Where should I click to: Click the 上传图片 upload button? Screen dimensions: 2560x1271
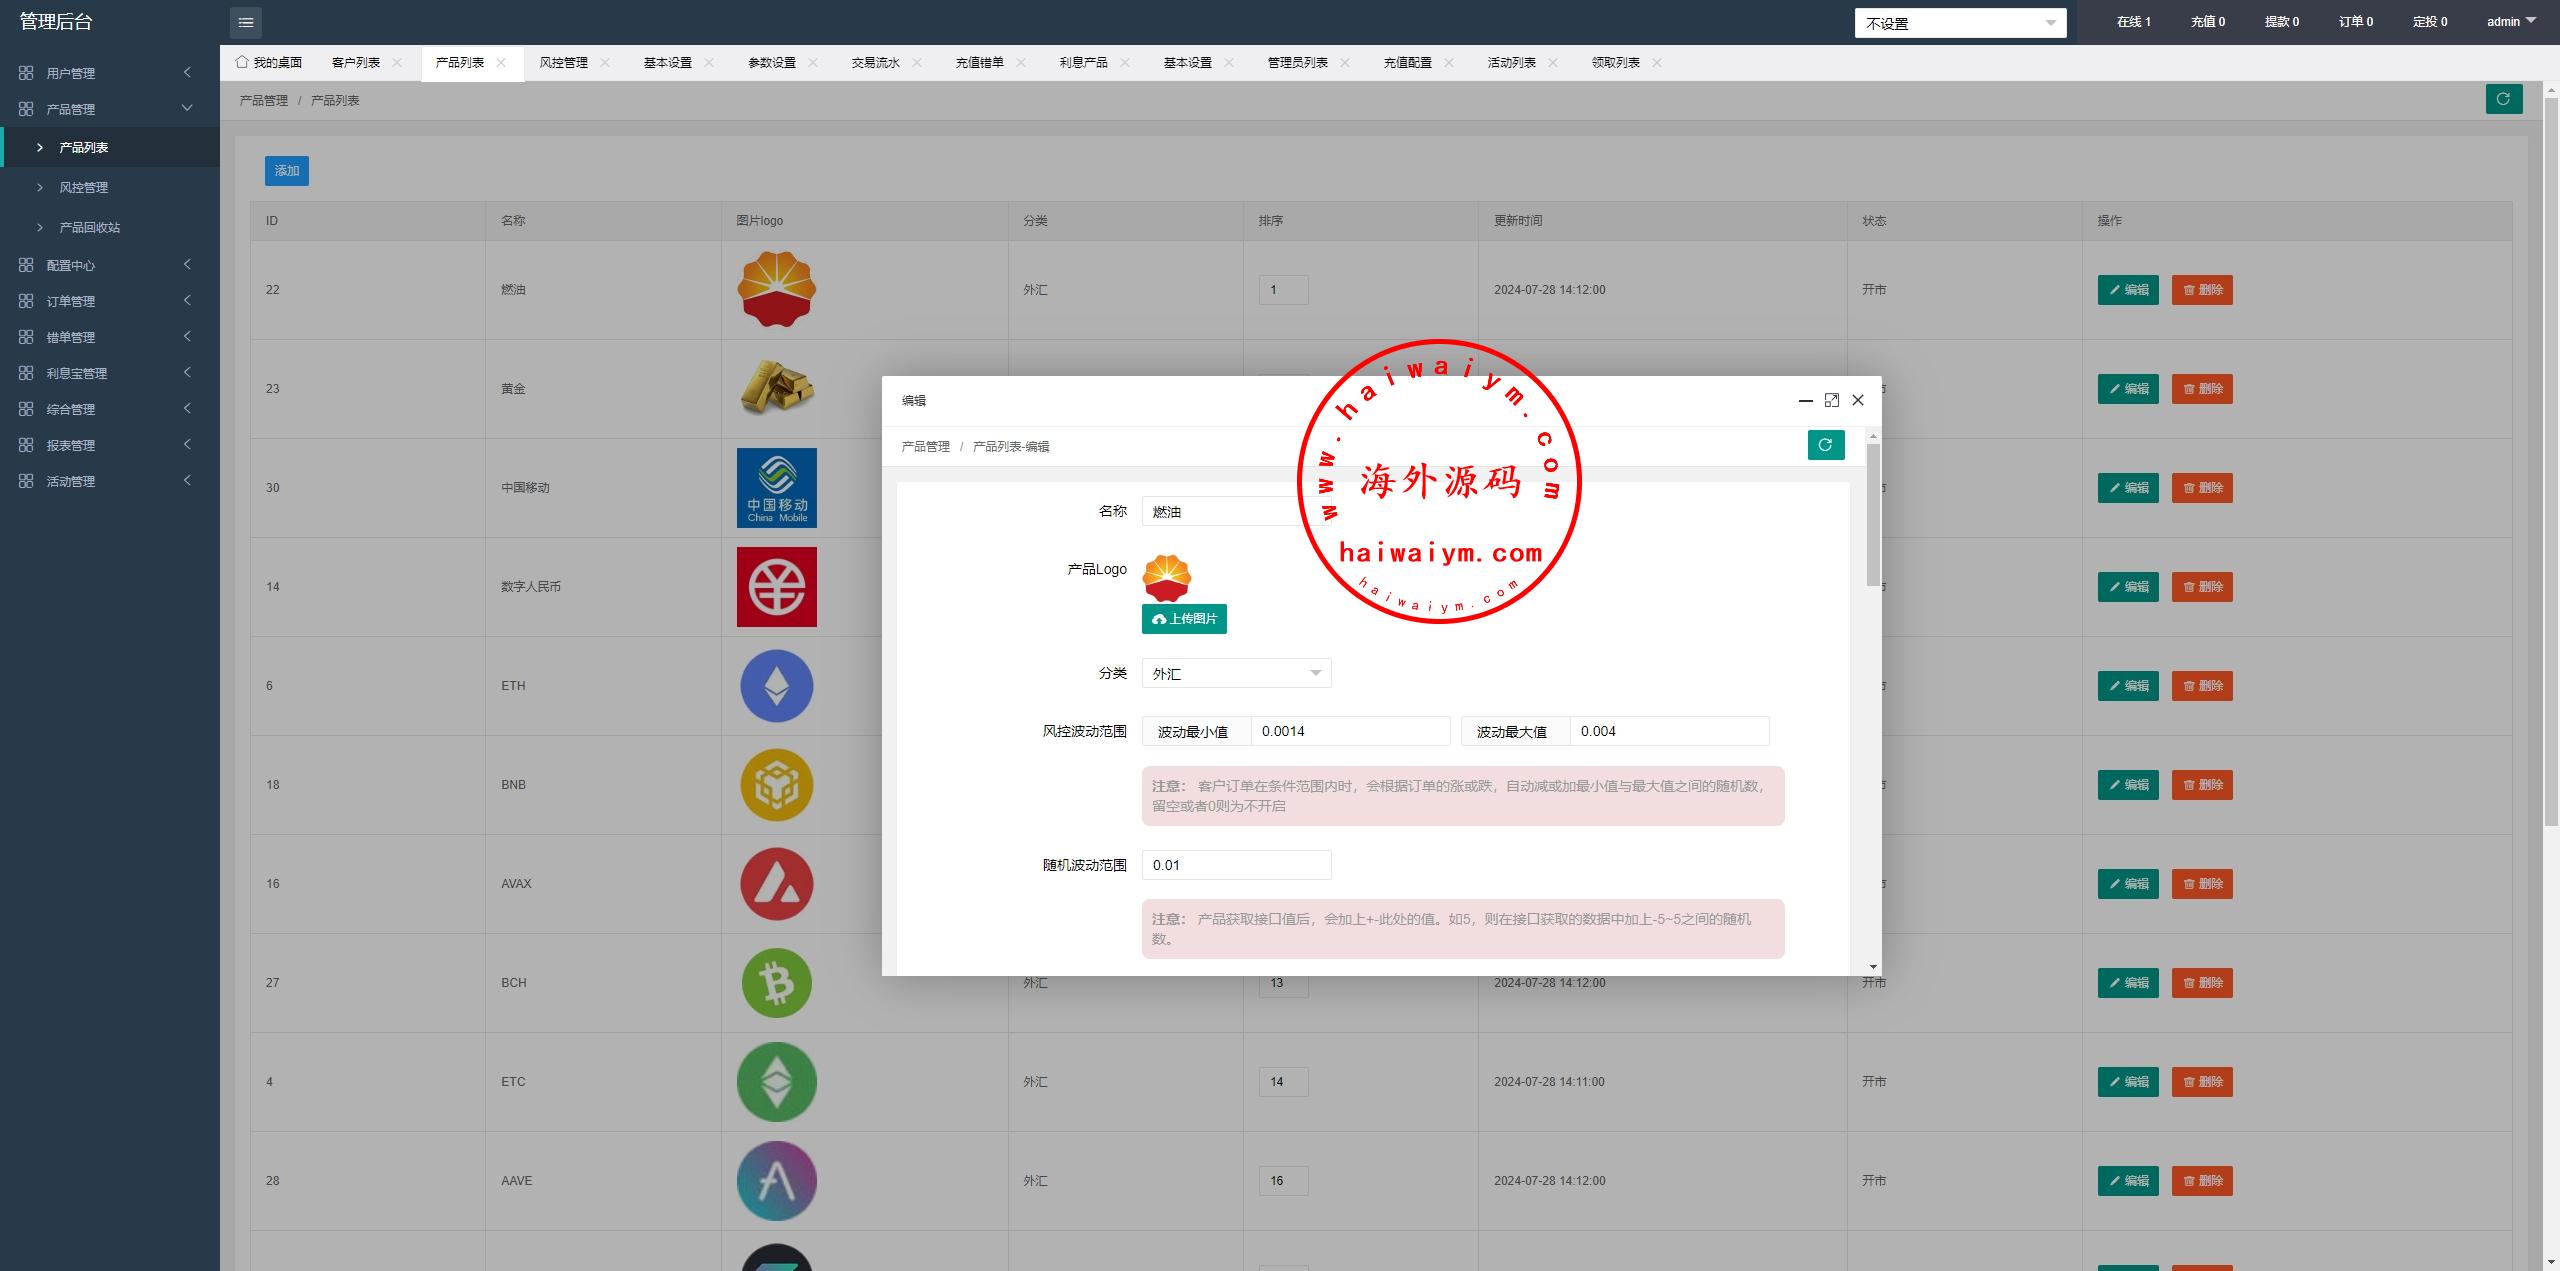click(1184, 619)
